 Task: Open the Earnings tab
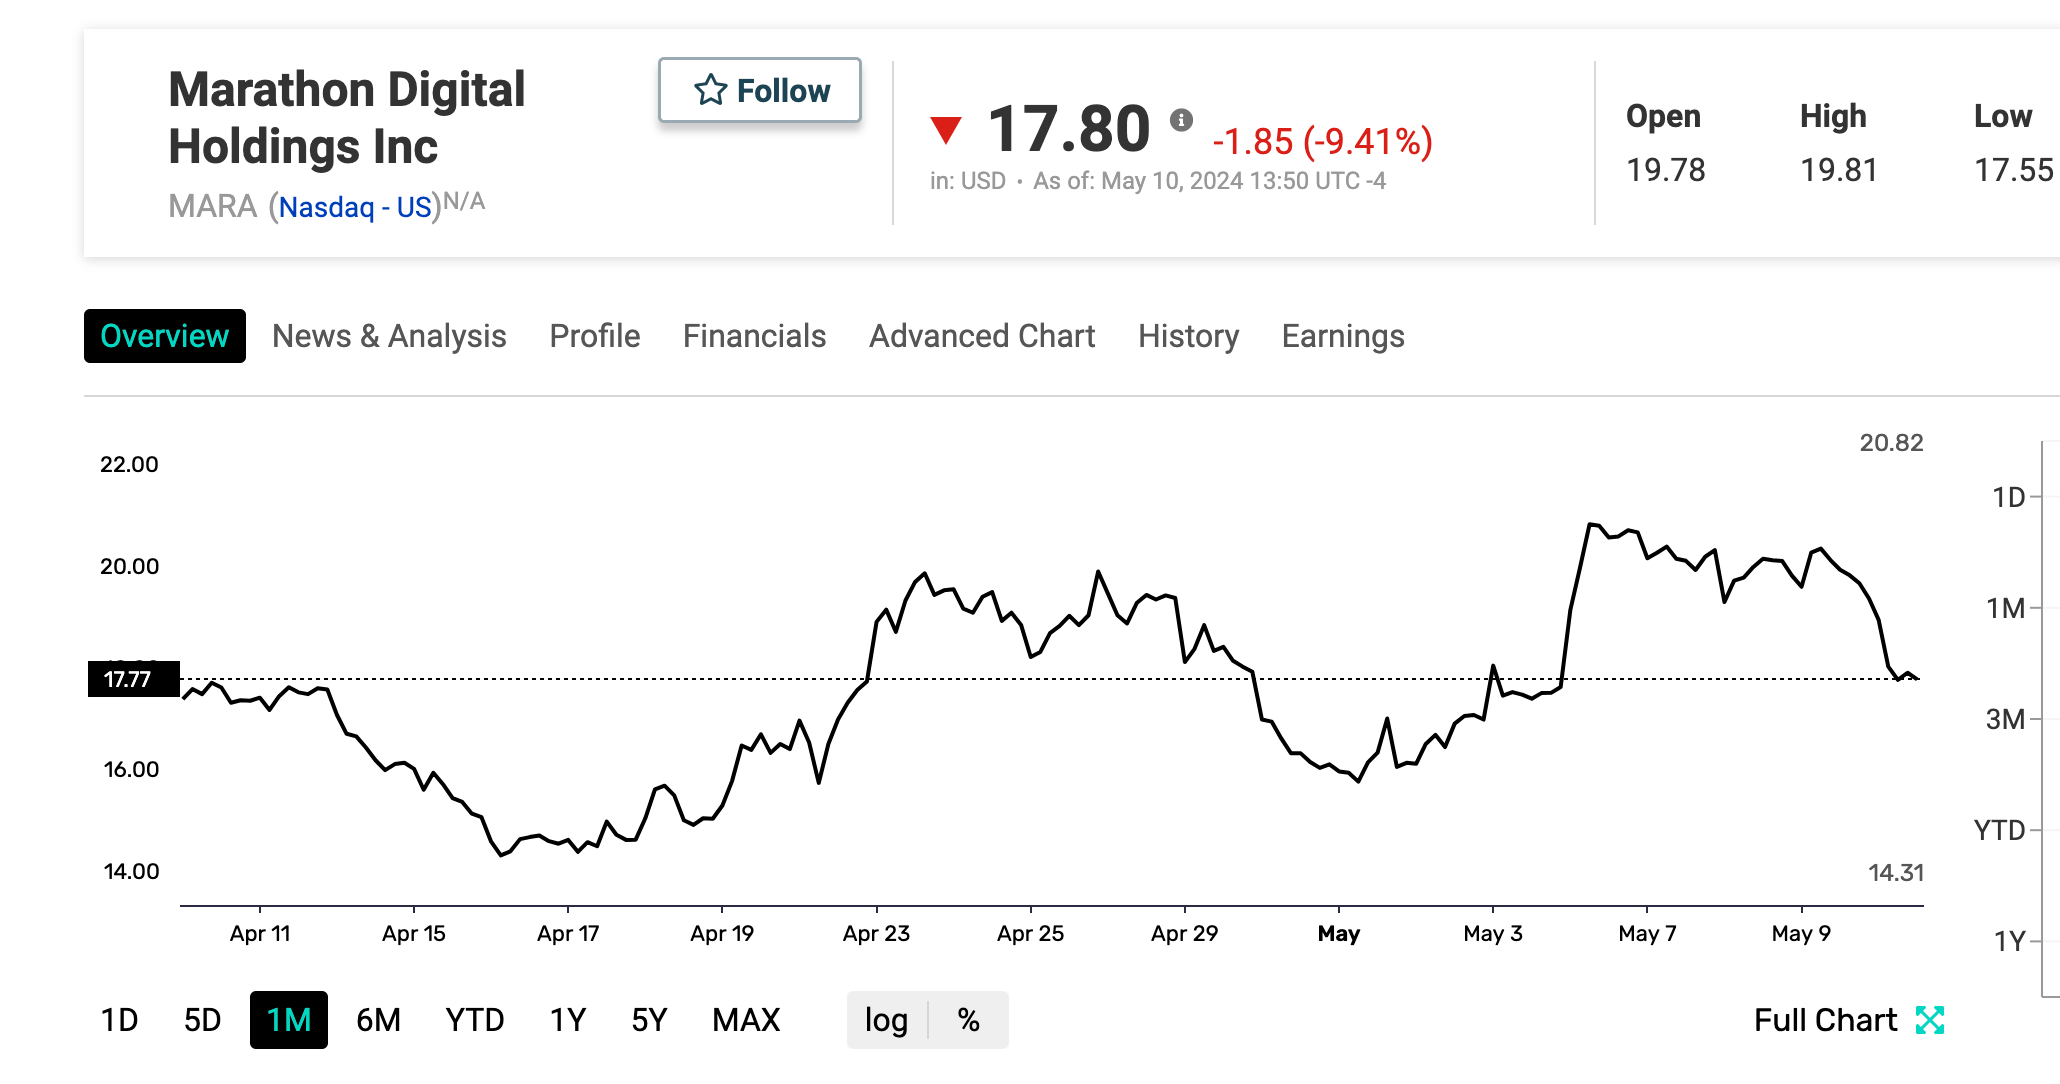tap(1343, 336)
